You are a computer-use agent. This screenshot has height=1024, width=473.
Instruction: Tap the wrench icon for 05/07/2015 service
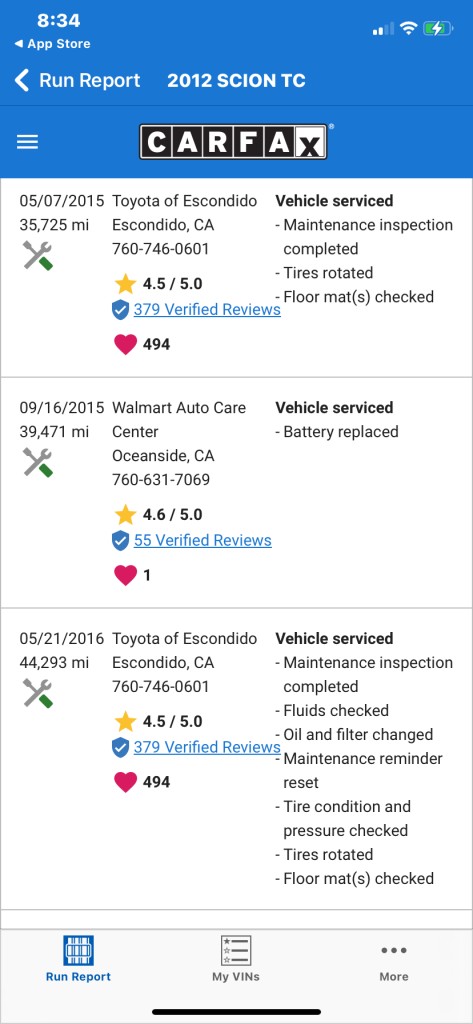38,255
